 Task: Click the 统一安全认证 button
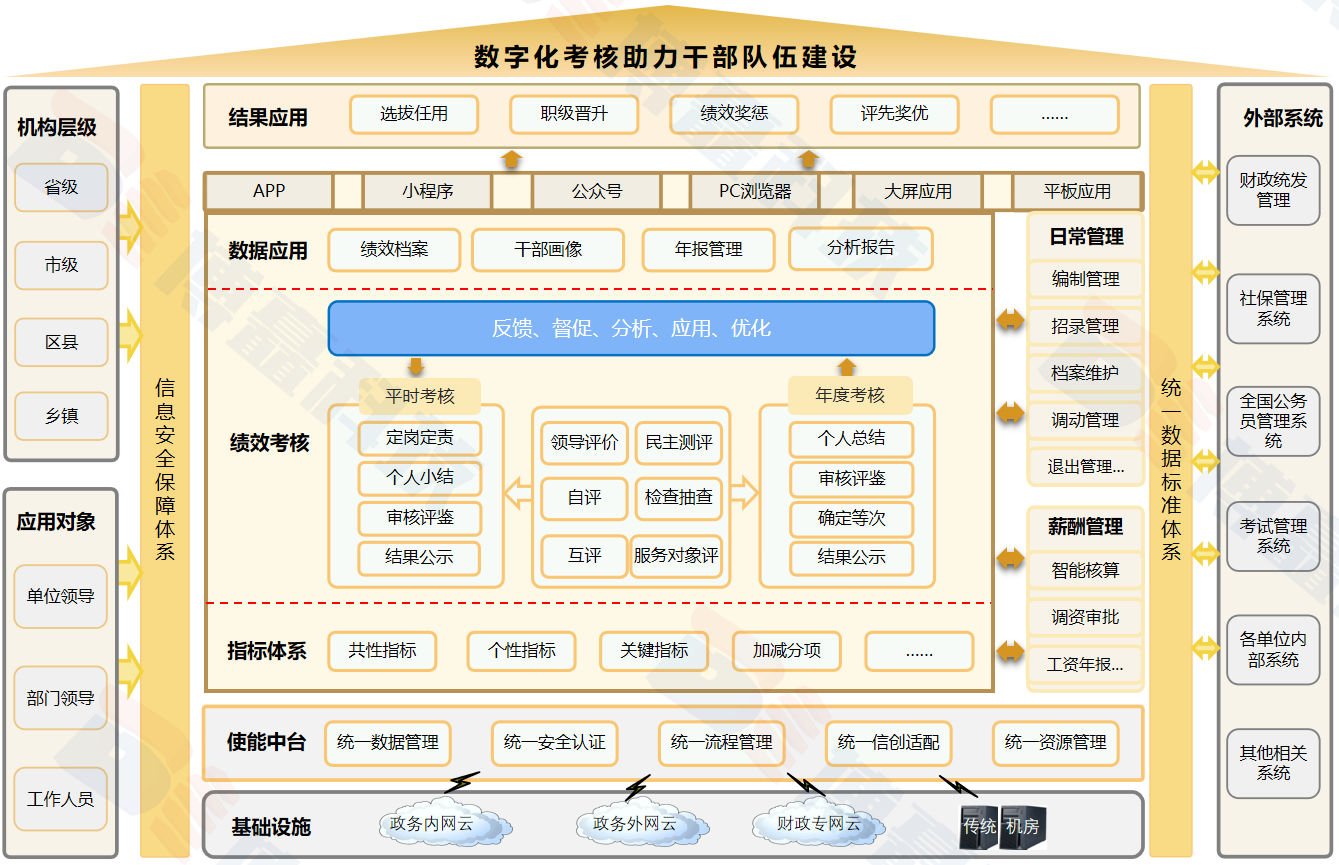[554, 743]
